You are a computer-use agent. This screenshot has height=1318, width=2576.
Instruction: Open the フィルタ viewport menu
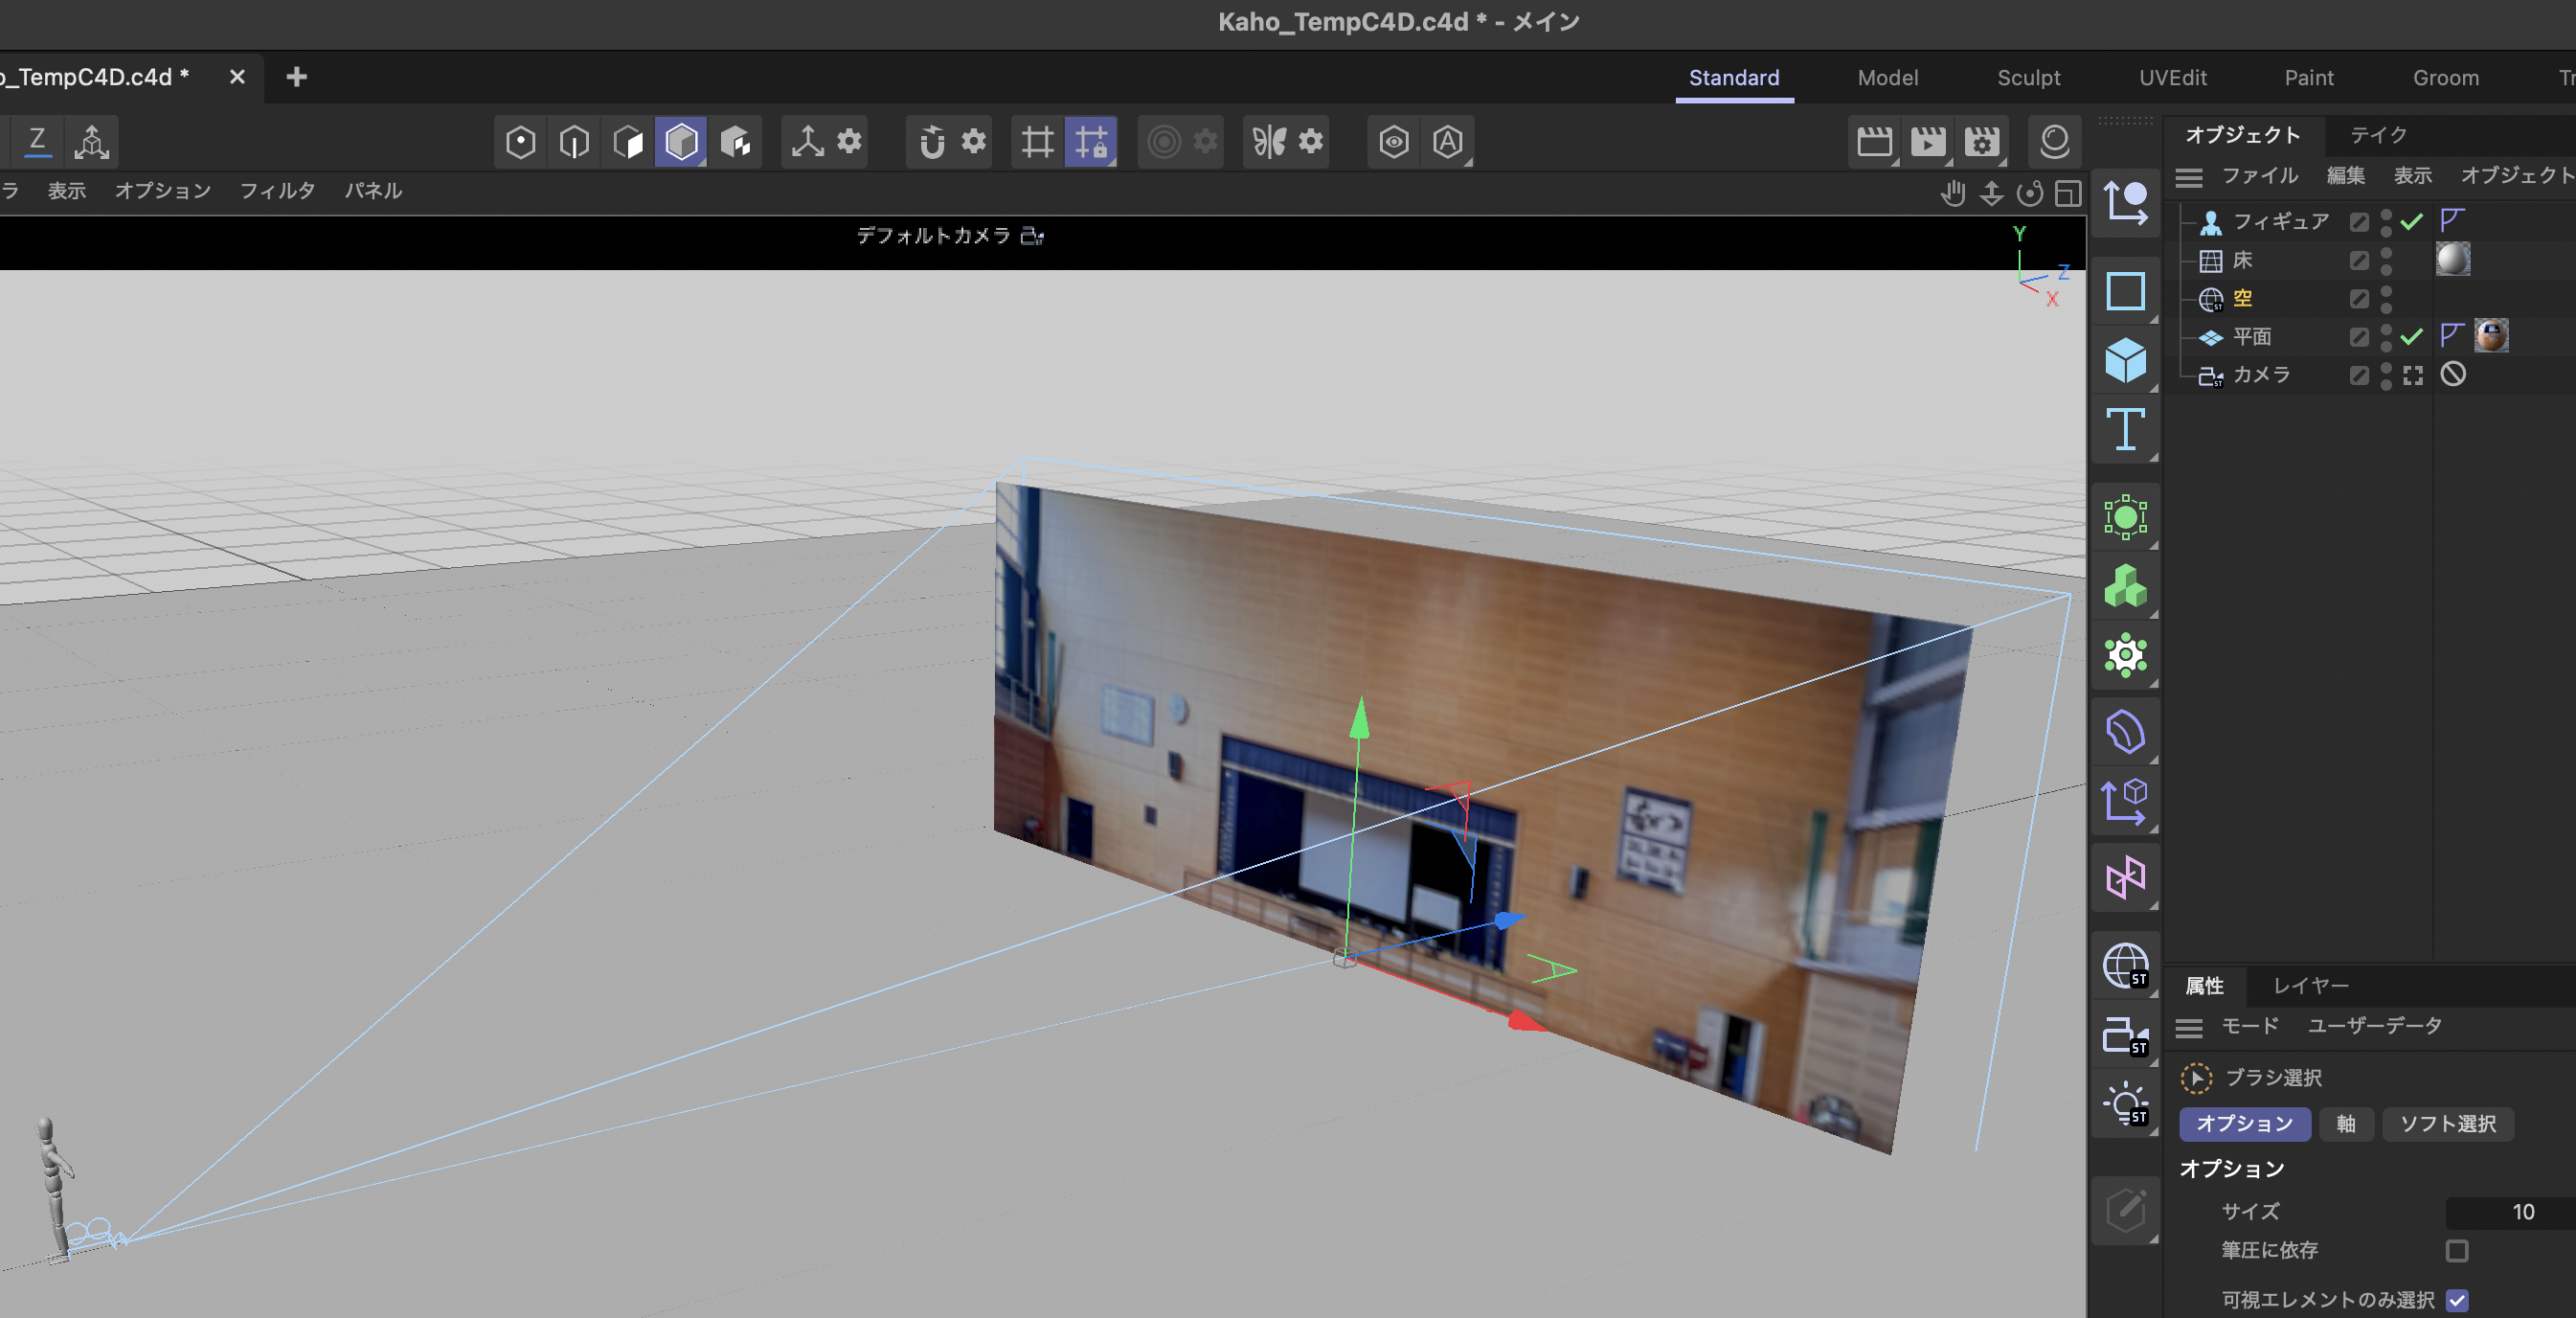277,190
